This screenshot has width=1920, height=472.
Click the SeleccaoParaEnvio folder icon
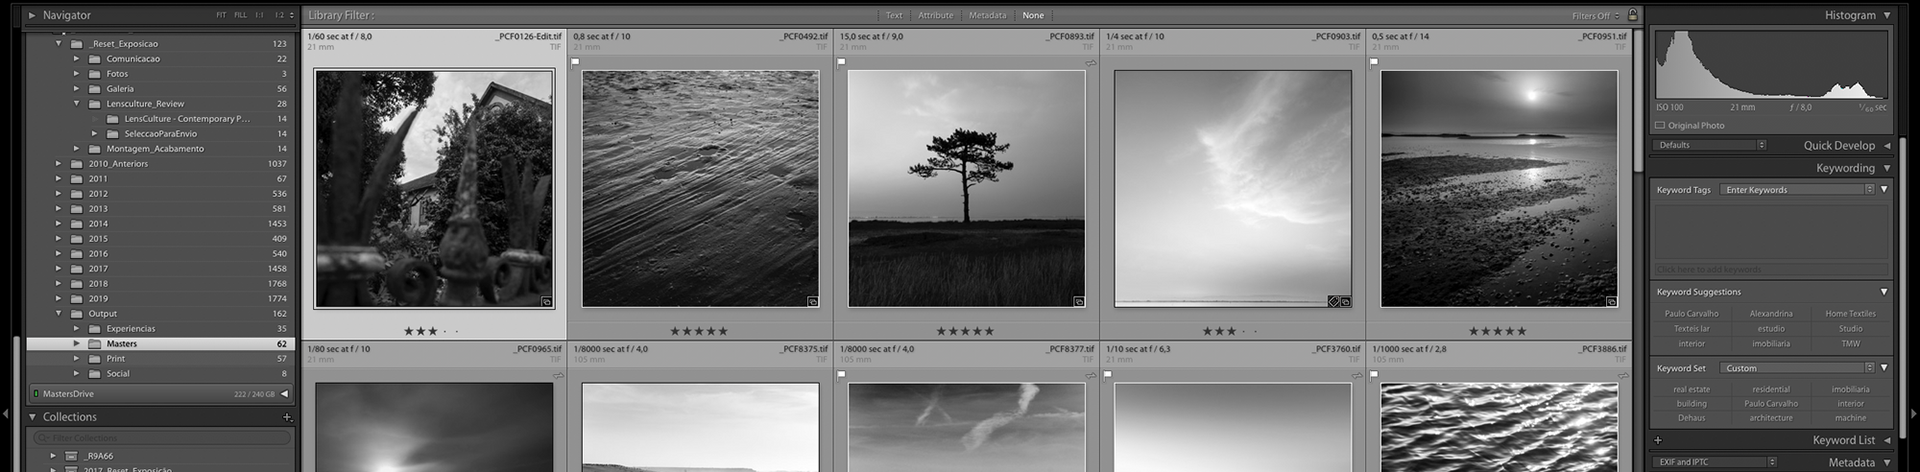click(113, 134)
